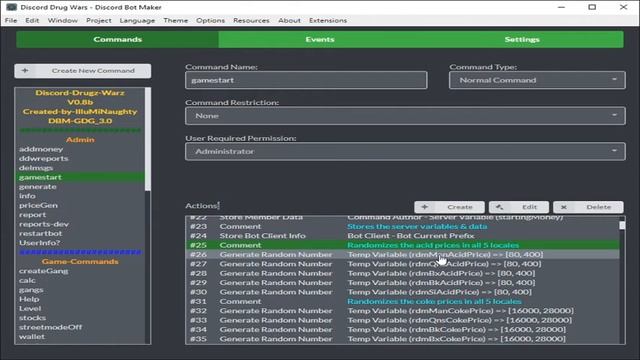The height and width of the screenshot is (360, 640).
Task: Click the Edit action button
Action: (x=519, y=207)
